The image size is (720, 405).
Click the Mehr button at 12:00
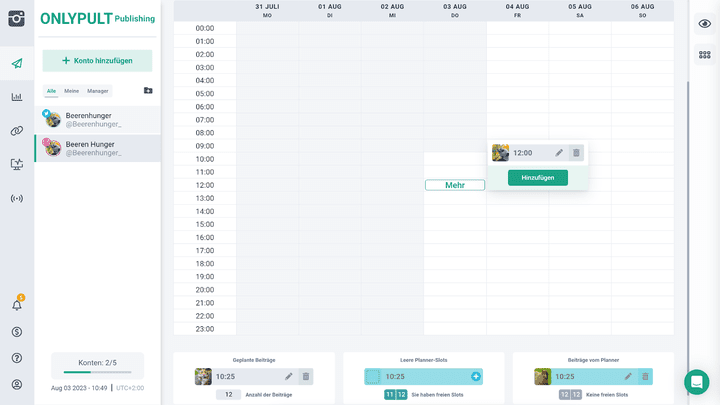click(455, 185)
